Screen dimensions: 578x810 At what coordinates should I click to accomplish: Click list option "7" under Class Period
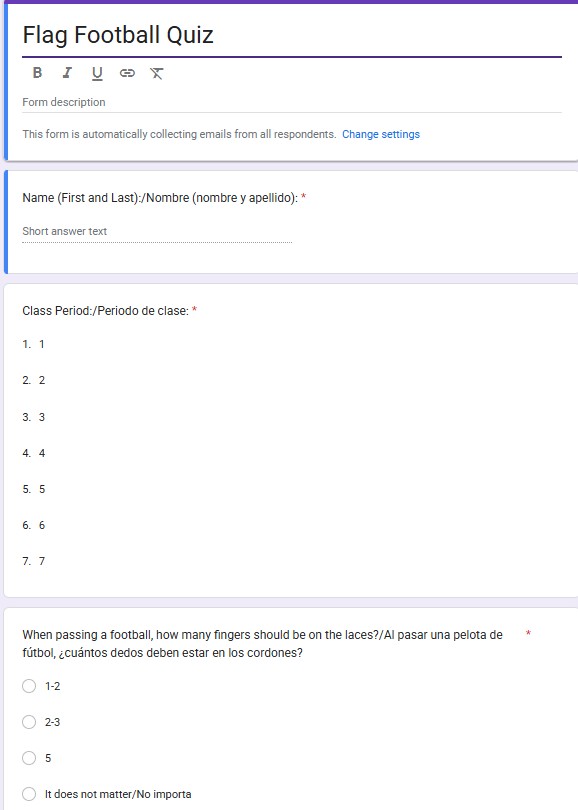41,562
